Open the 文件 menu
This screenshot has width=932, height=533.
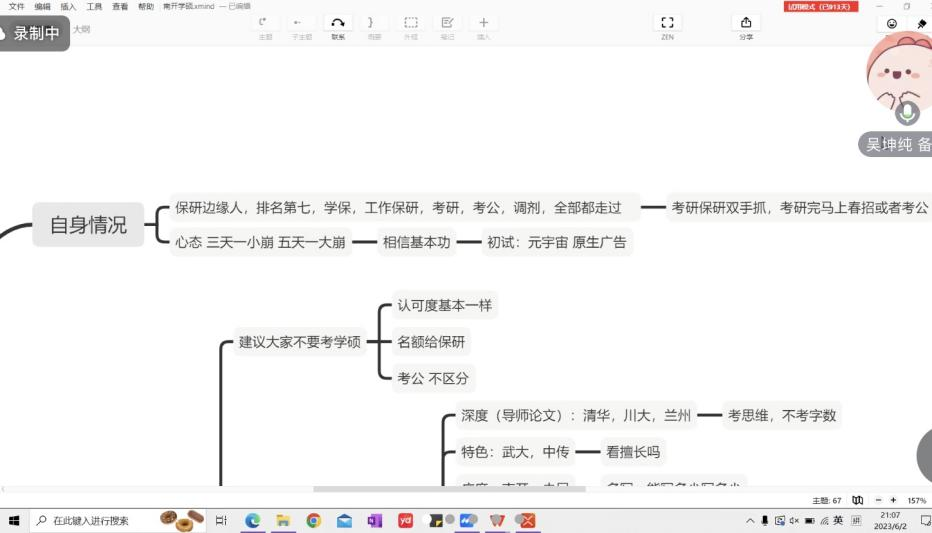point(16,7)
